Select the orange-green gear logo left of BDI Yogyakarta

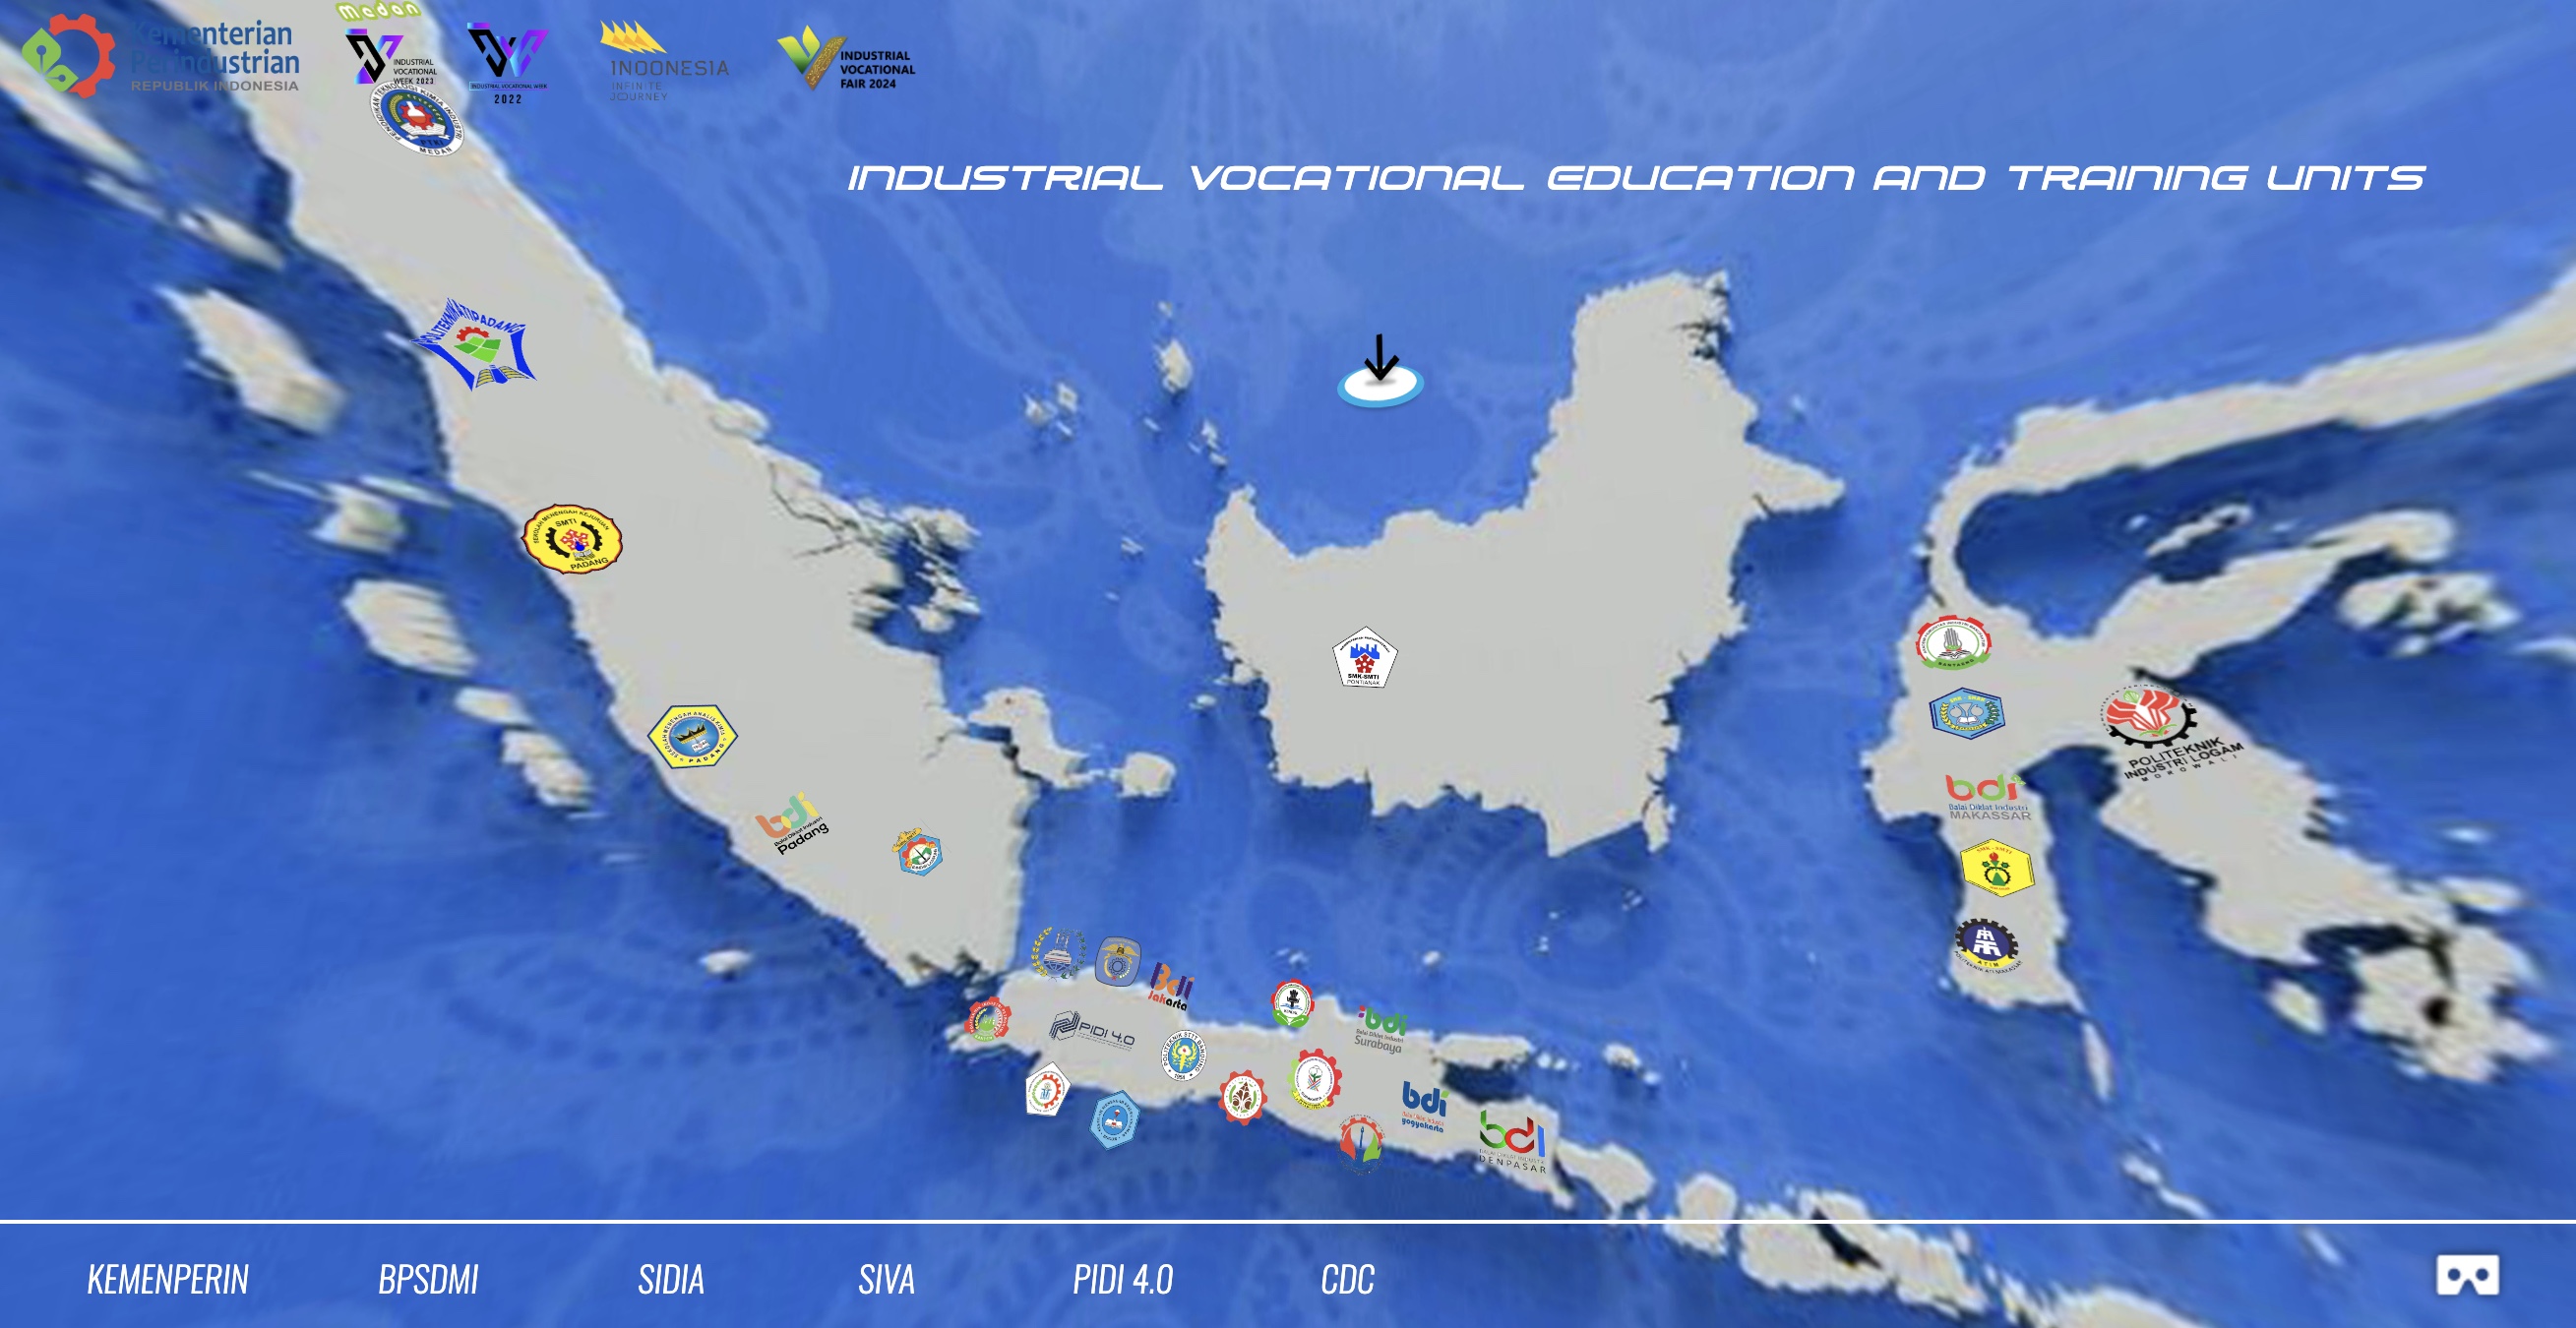click(x=1360, y=1142)
